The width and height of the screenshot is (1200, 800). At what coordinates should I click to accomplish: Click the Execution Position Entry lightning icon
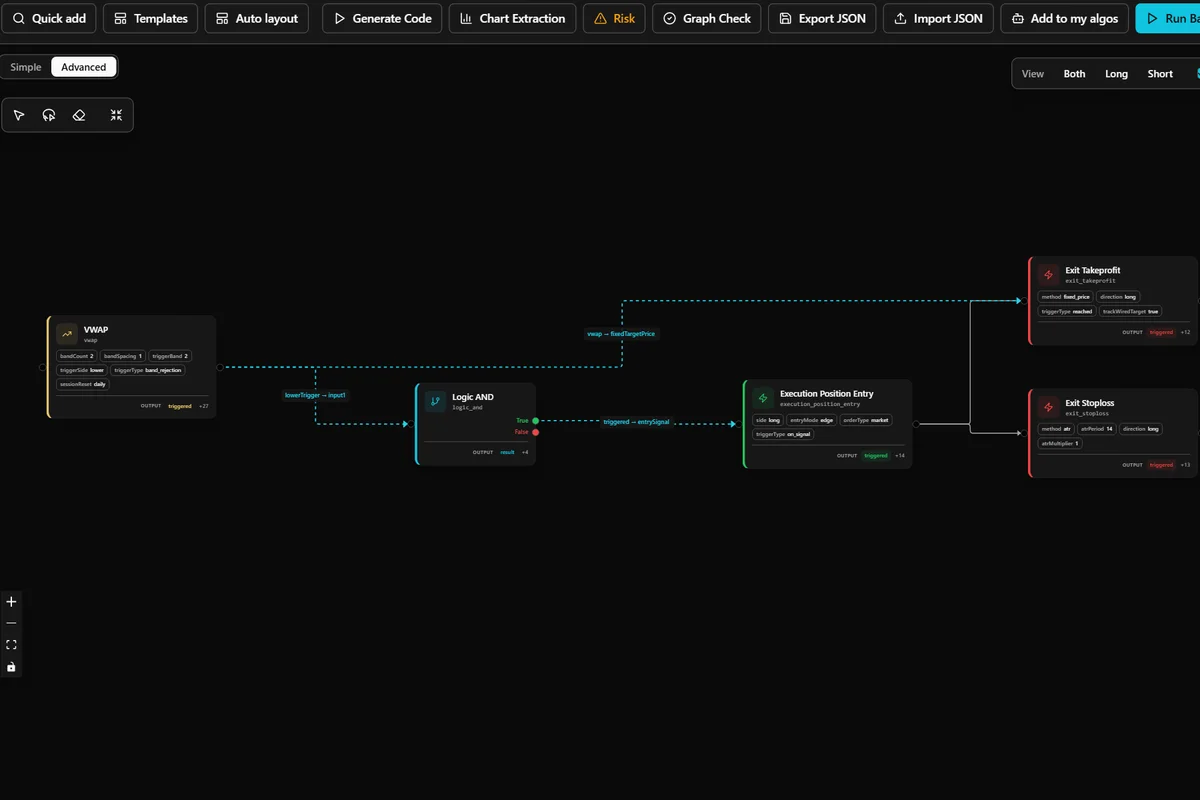[x=763, y=398]
